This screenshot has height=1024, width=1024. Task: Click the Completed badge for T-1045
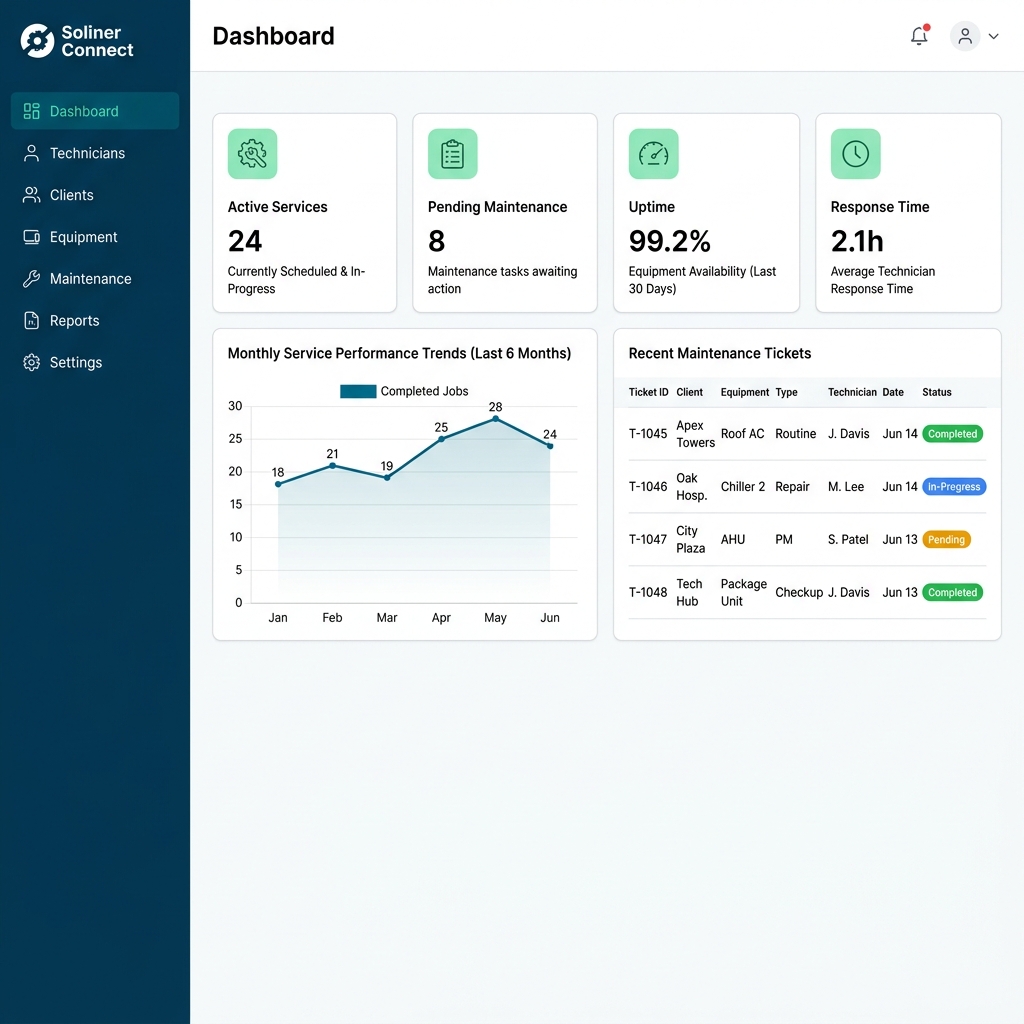[952, 434]
